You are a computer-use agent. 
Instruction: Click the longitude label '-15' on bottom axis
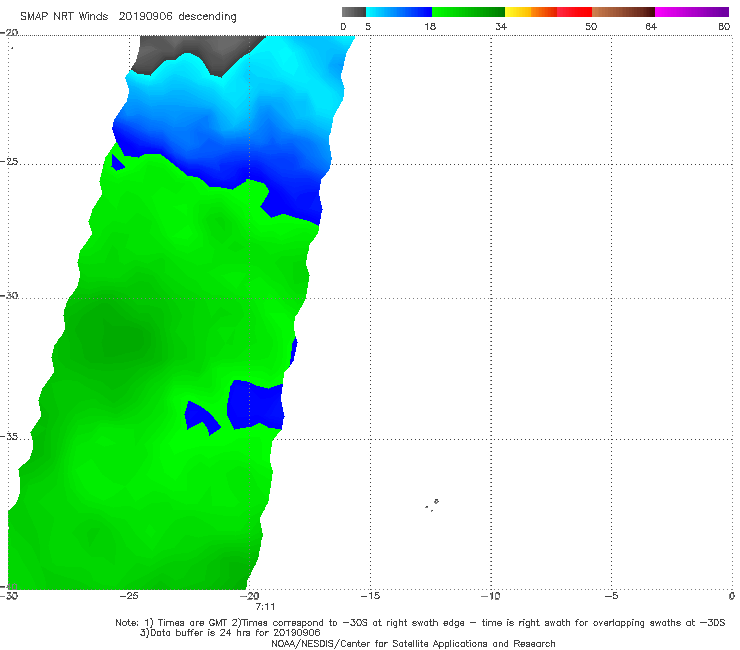[370, 596]
